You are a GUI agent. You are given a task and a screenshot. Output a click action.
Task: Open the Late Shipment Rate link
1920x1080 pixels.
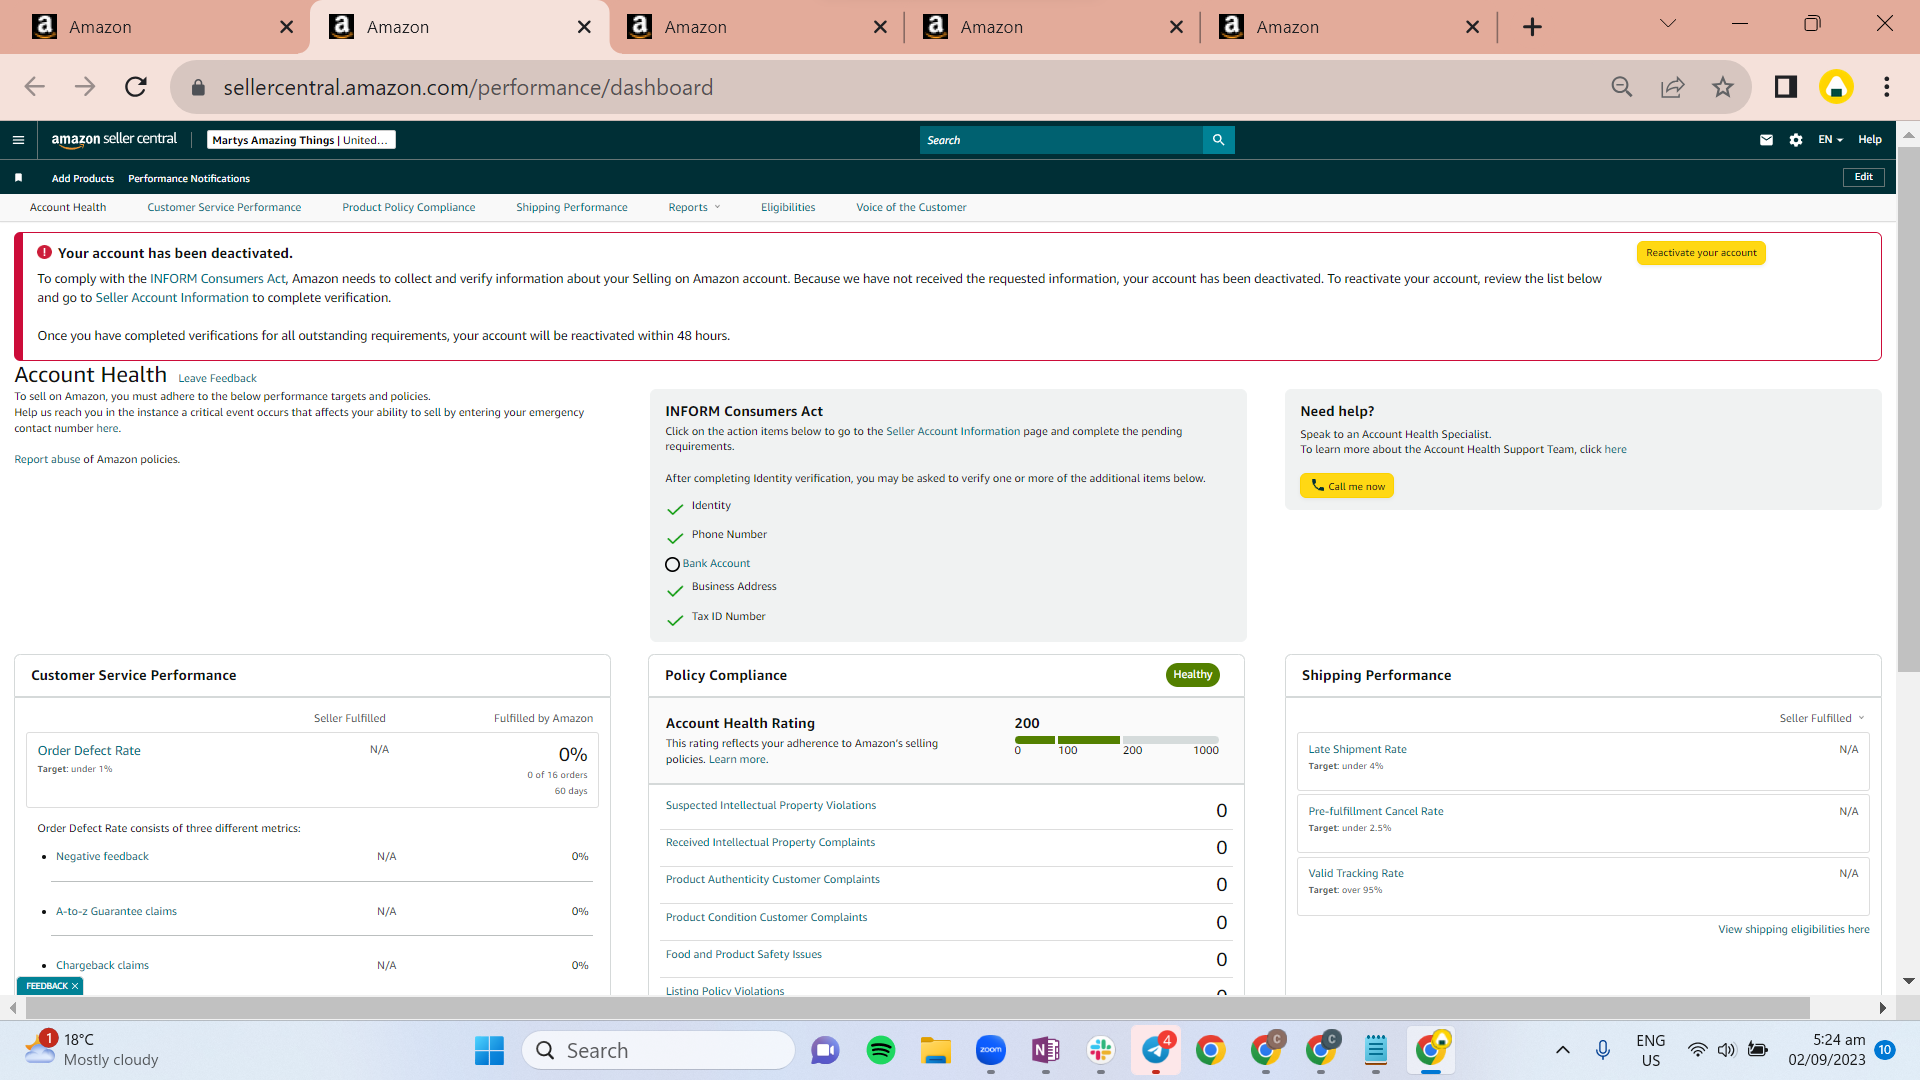coord(1357,749)
